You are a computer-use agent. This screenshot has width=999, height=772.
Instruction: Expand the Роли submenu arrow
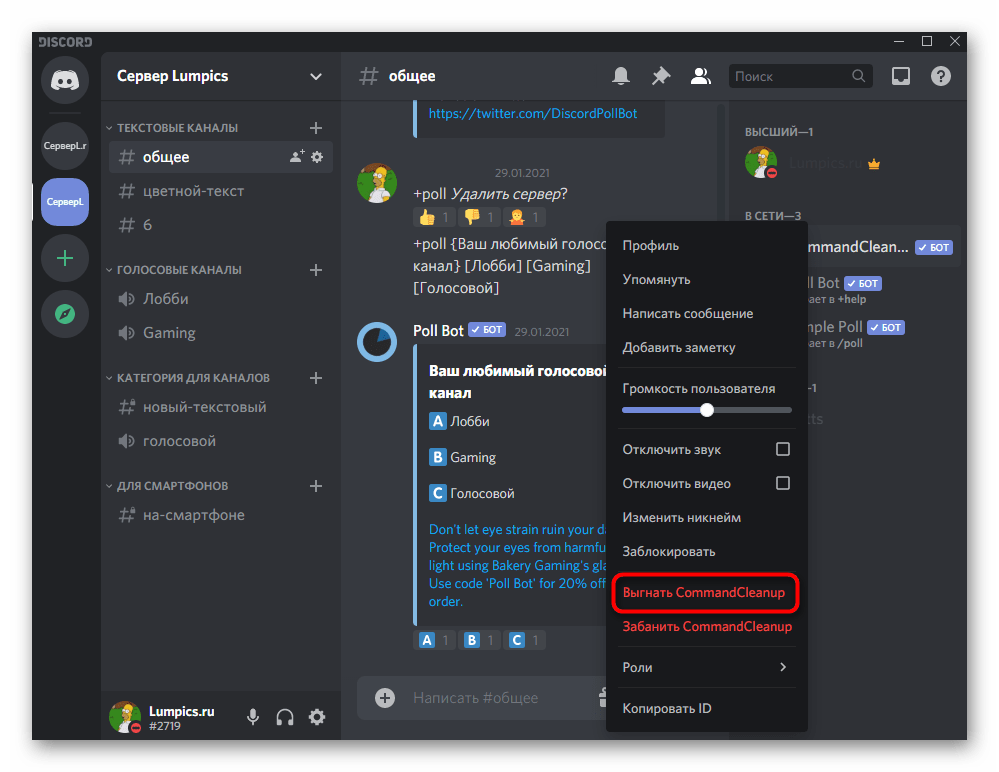pos(782,667)
